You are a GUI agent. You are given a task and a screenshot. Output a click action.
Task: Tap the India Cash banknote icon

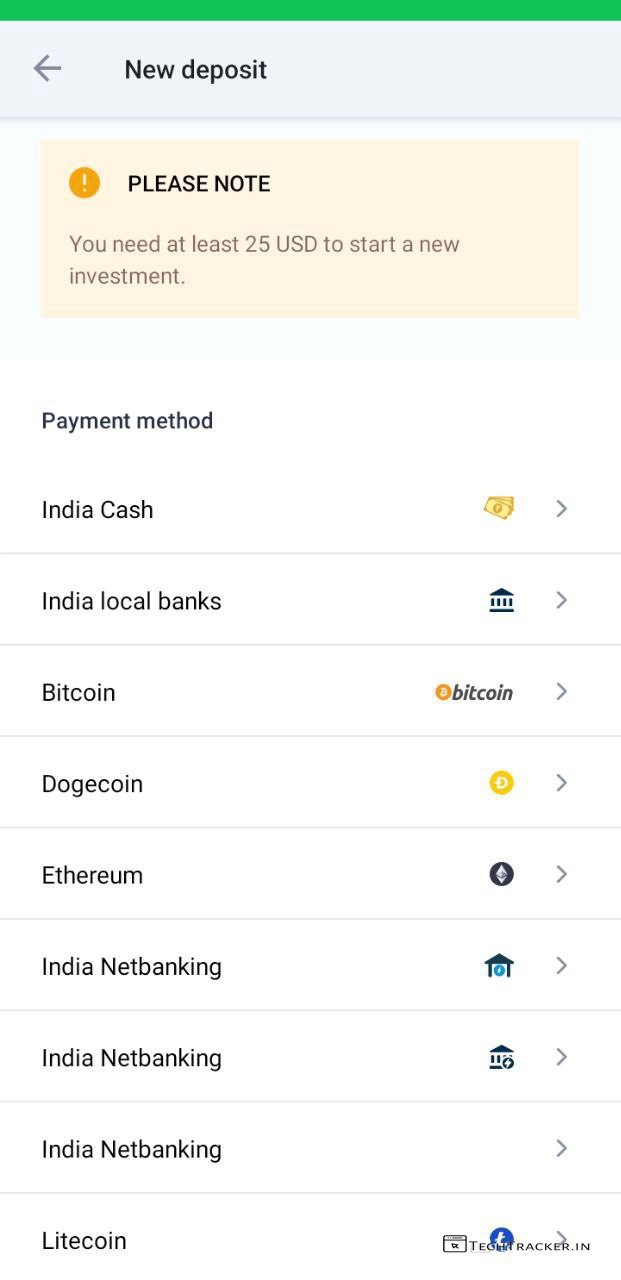pyautogui.click(x=499, y=508)
